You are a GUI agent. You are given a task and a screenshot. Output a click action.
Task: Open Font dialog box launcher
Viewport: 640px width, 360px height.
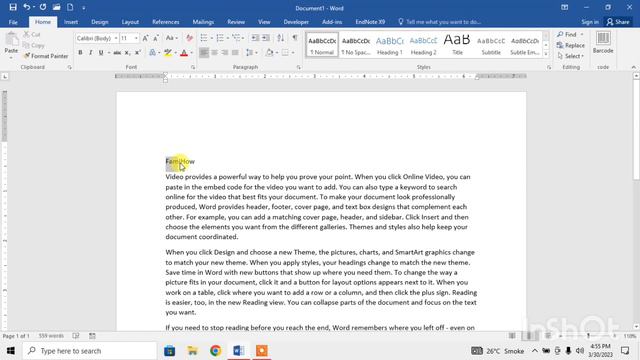click(193, 67)
